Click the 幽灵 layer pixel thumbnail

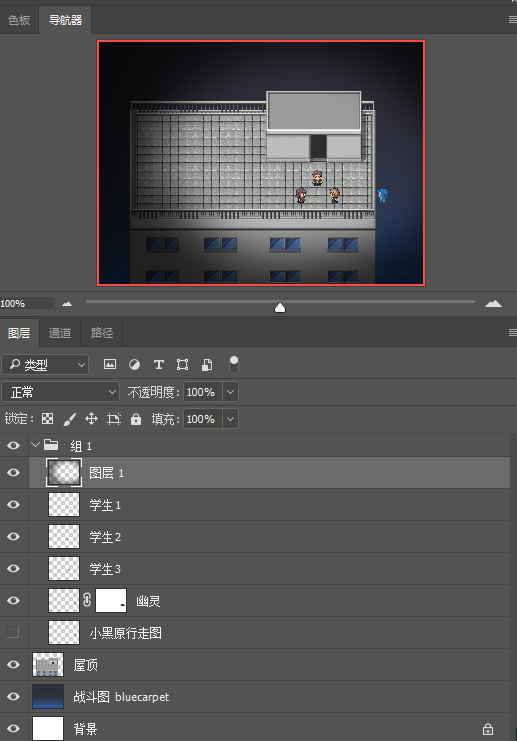pyautogui.click(x=64, y=600)
